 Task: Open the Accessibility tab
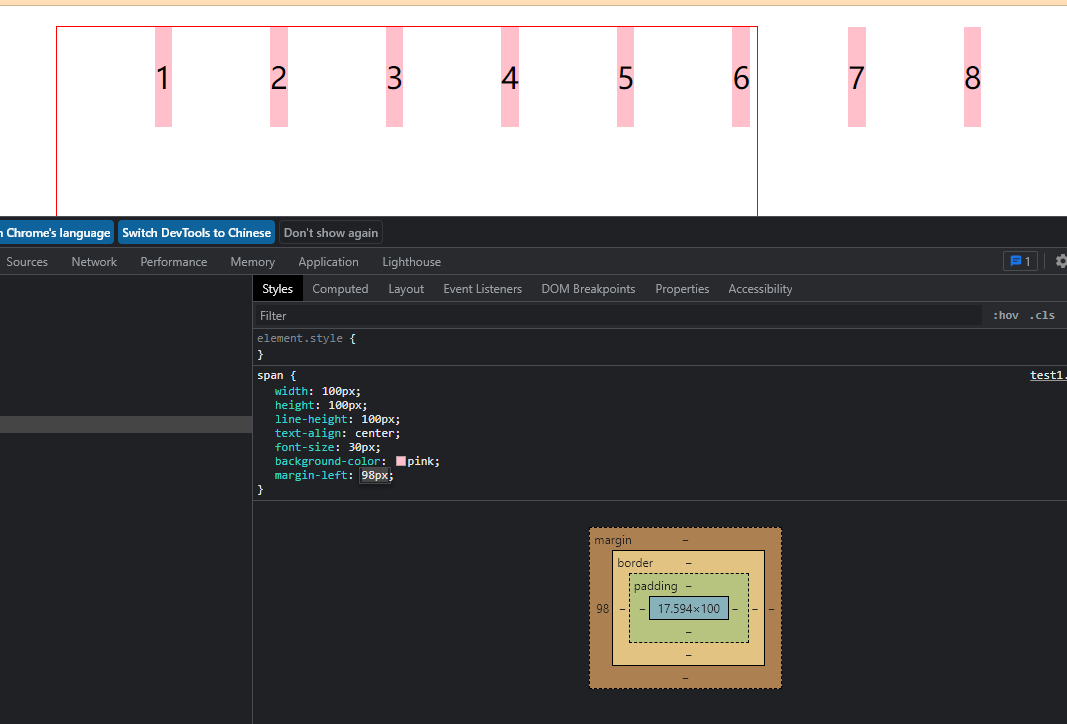[760, 289]
